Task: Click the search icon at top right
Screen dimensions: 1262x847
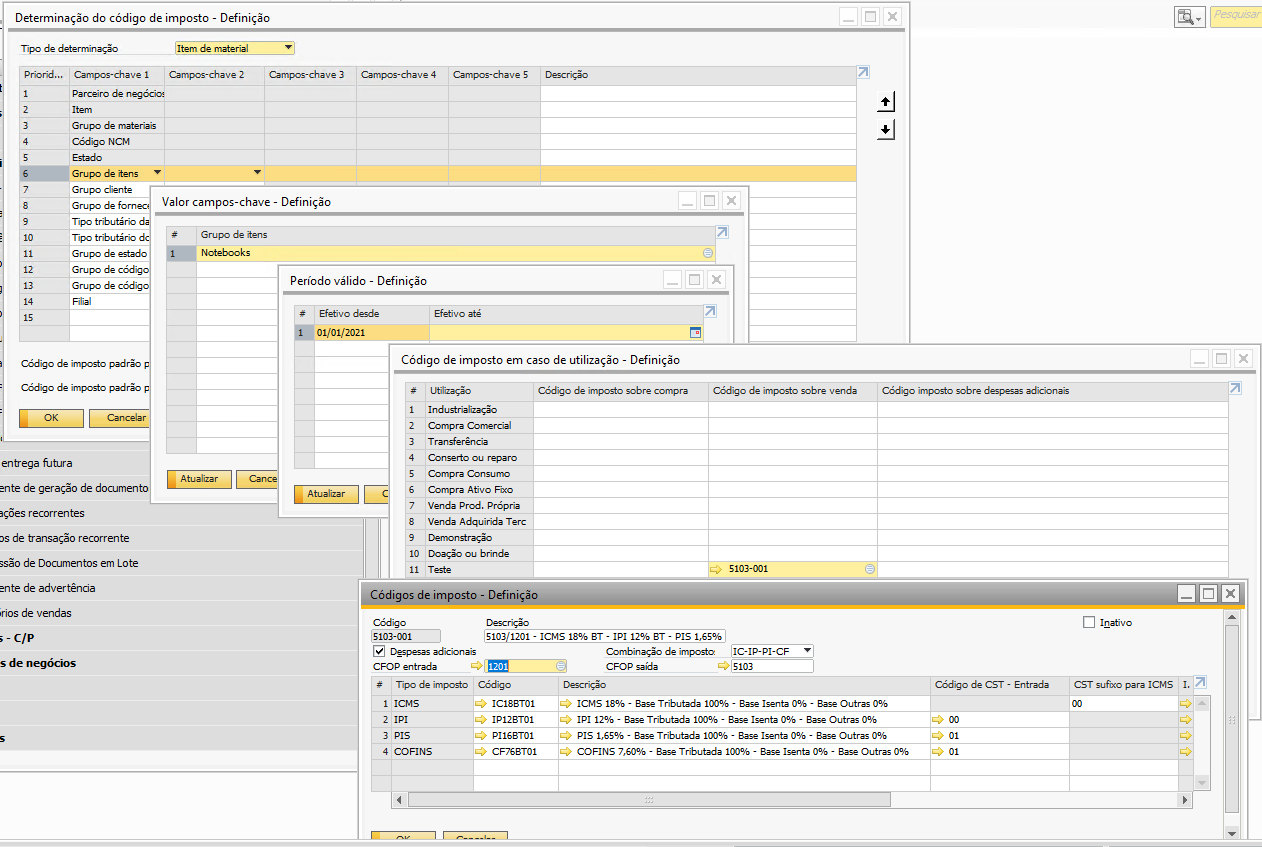Action: pos(1189,17)
